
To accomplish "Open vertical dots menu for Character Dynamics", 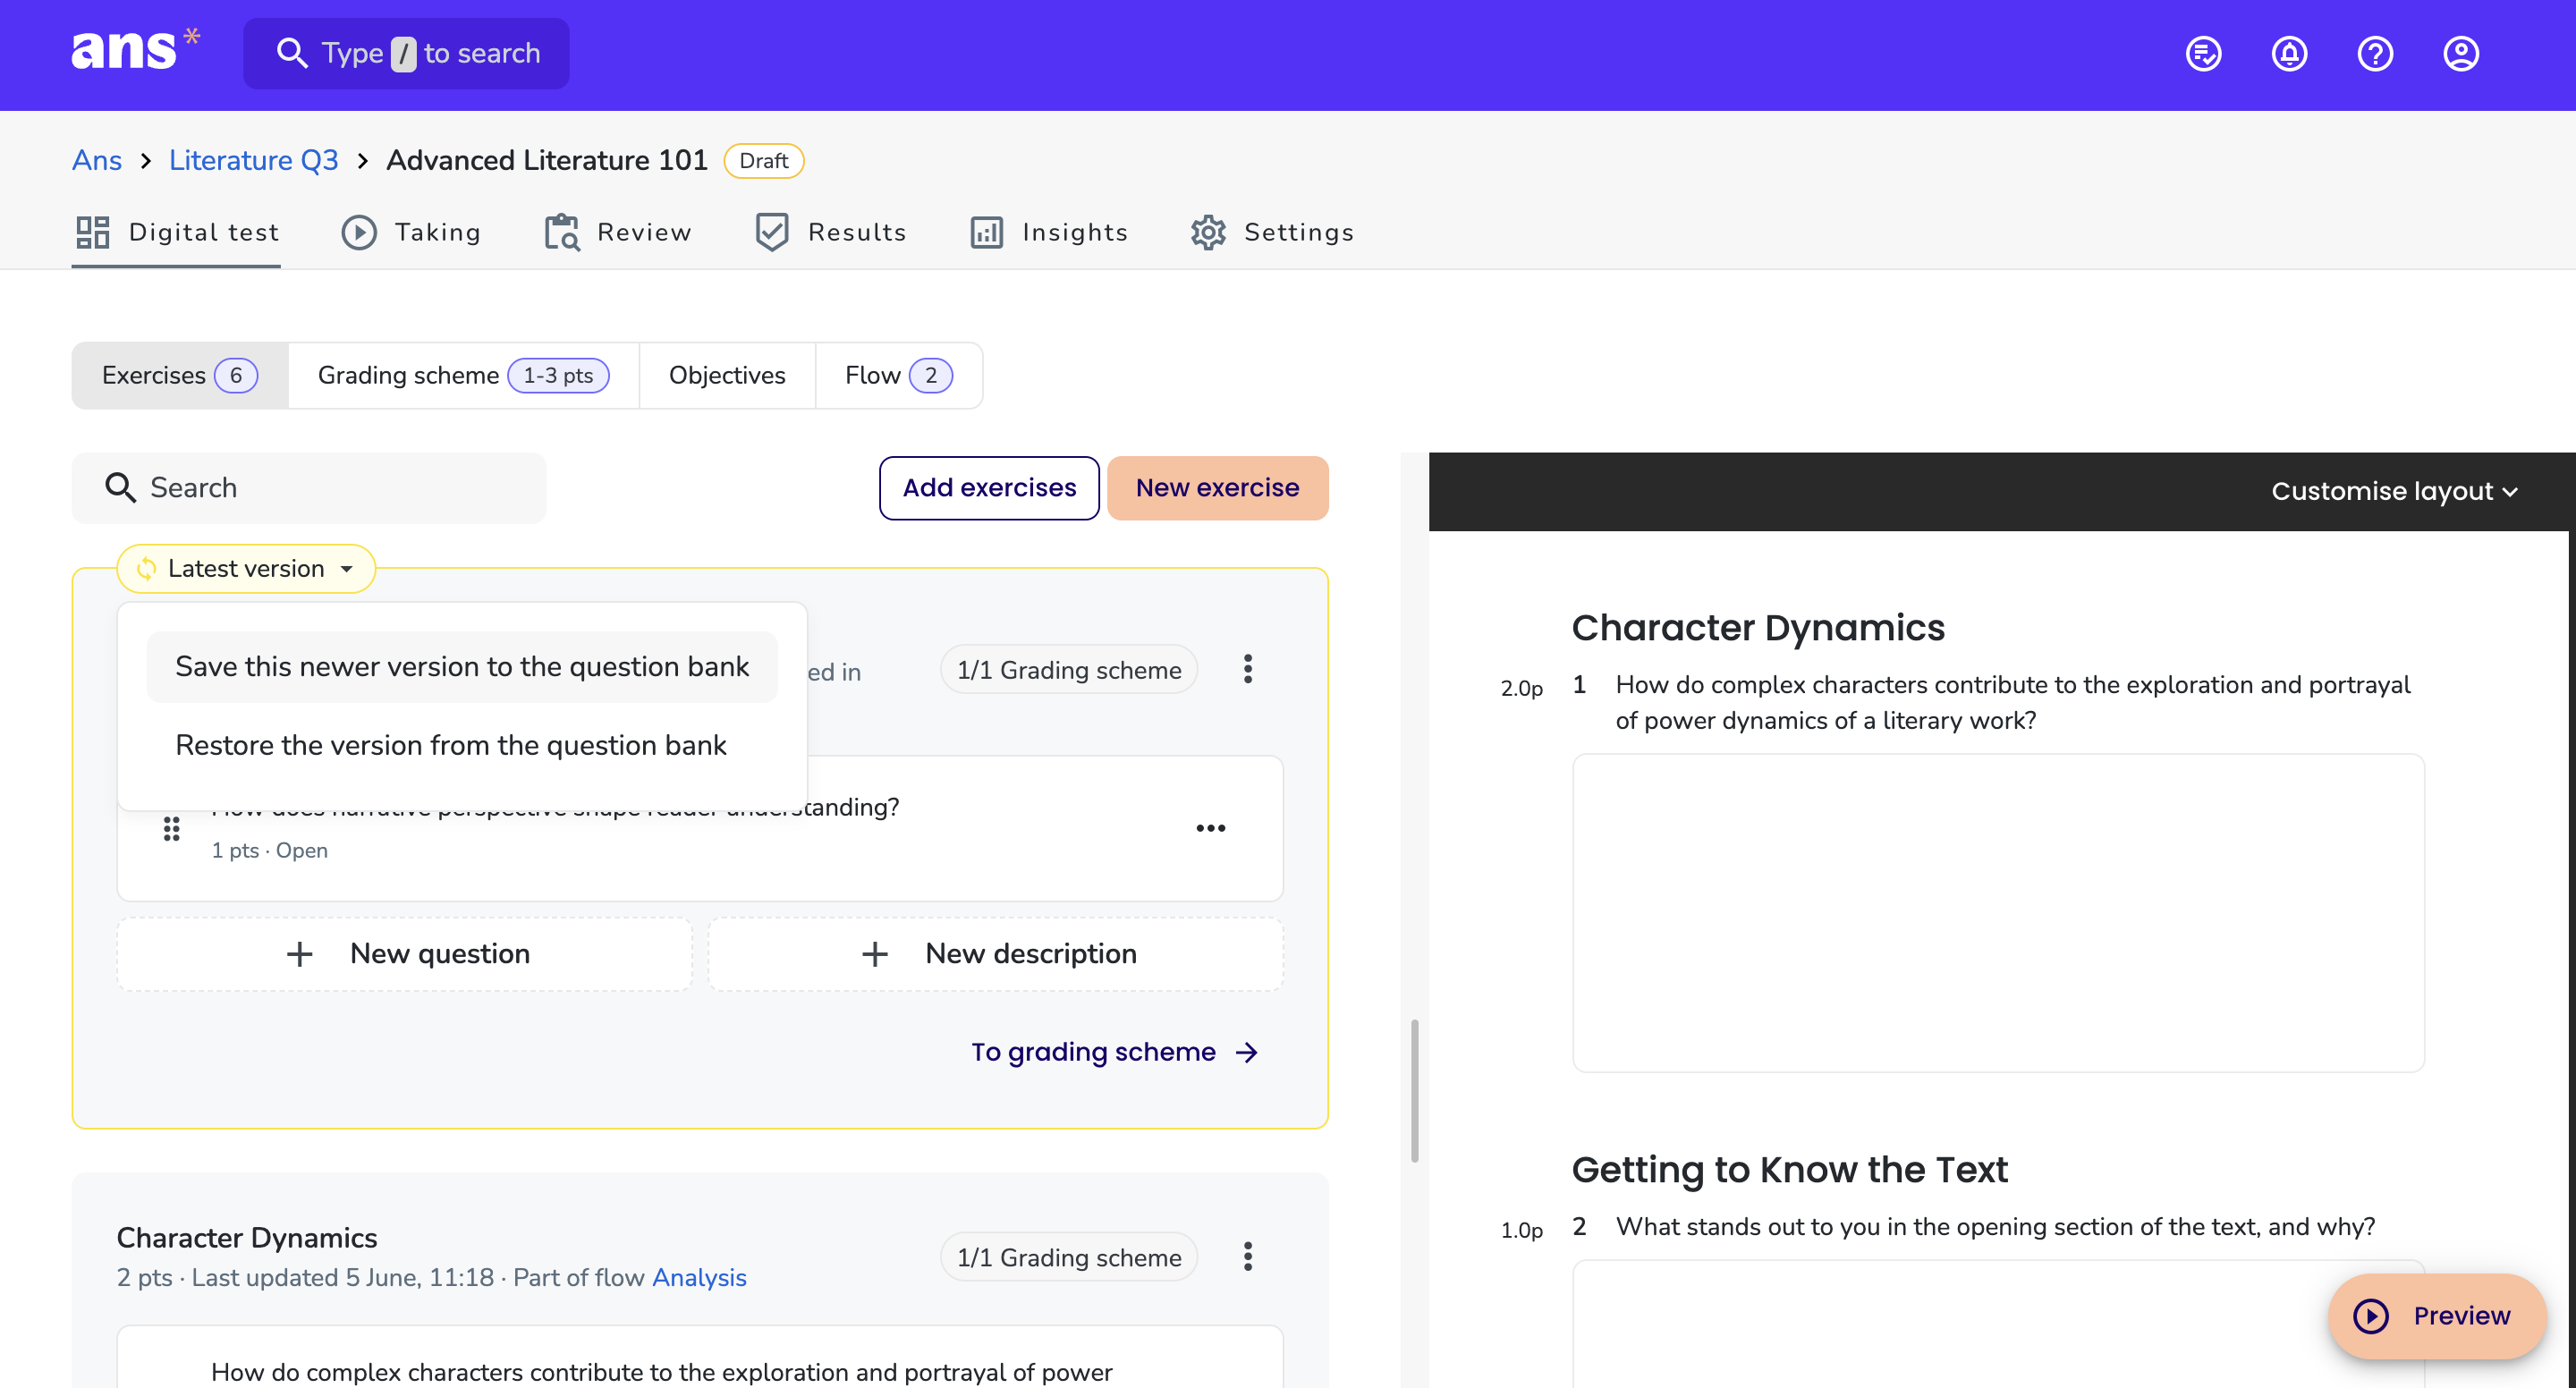I will tap(1248, 1256).
